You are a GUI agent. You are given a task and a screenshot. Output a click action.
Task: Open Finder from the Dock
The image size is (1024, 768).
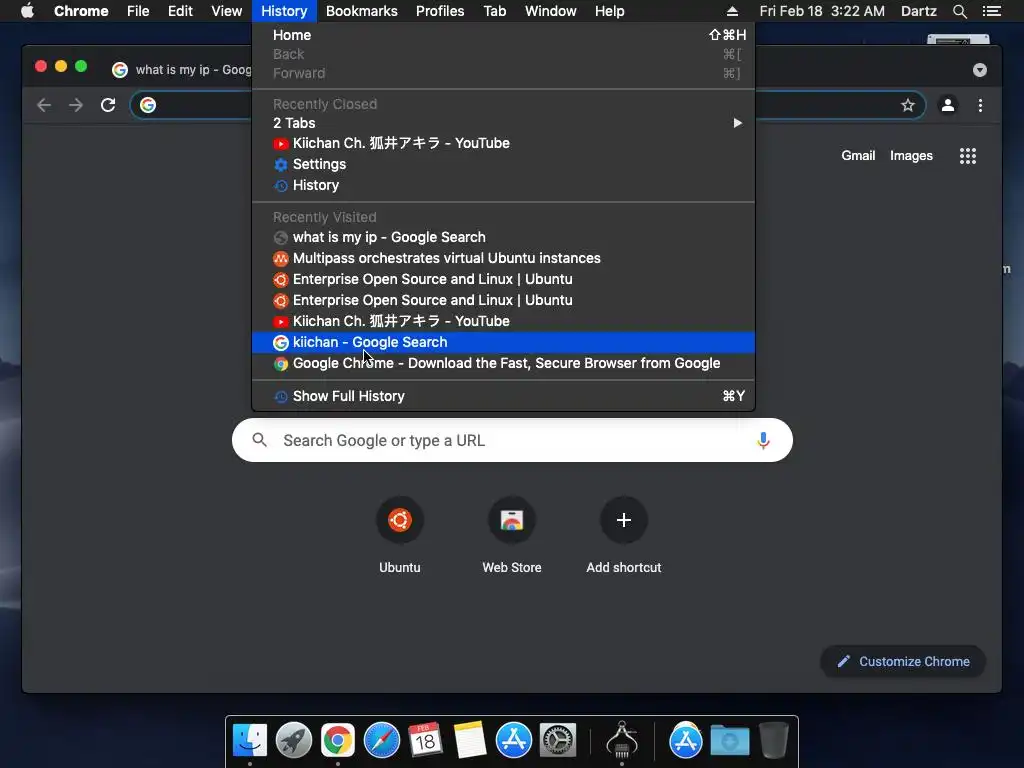[250, 741]
